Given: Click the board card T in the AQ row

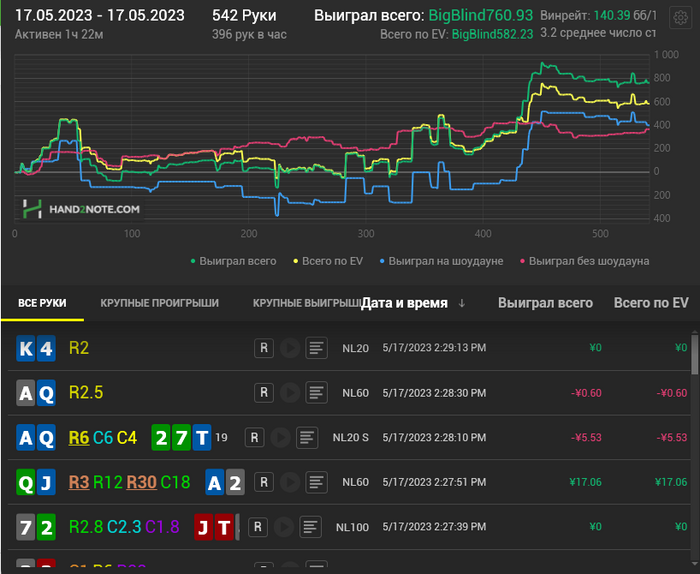Looking at the screenshot, I should coord(202,437).
